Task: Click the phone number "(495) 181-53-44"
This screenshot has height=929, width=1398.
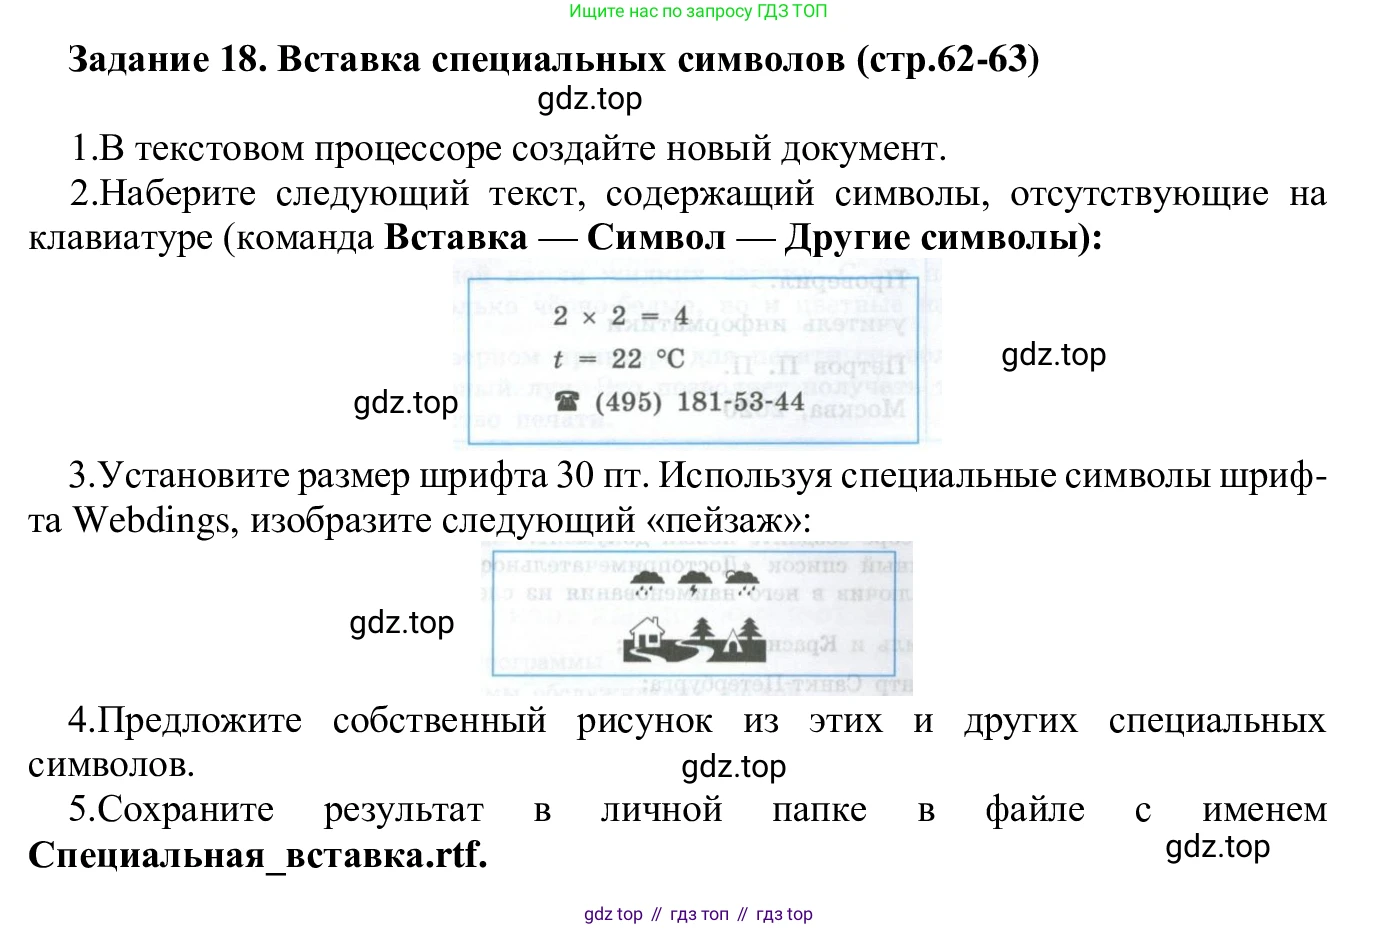Action: click(x=699, y=402)
